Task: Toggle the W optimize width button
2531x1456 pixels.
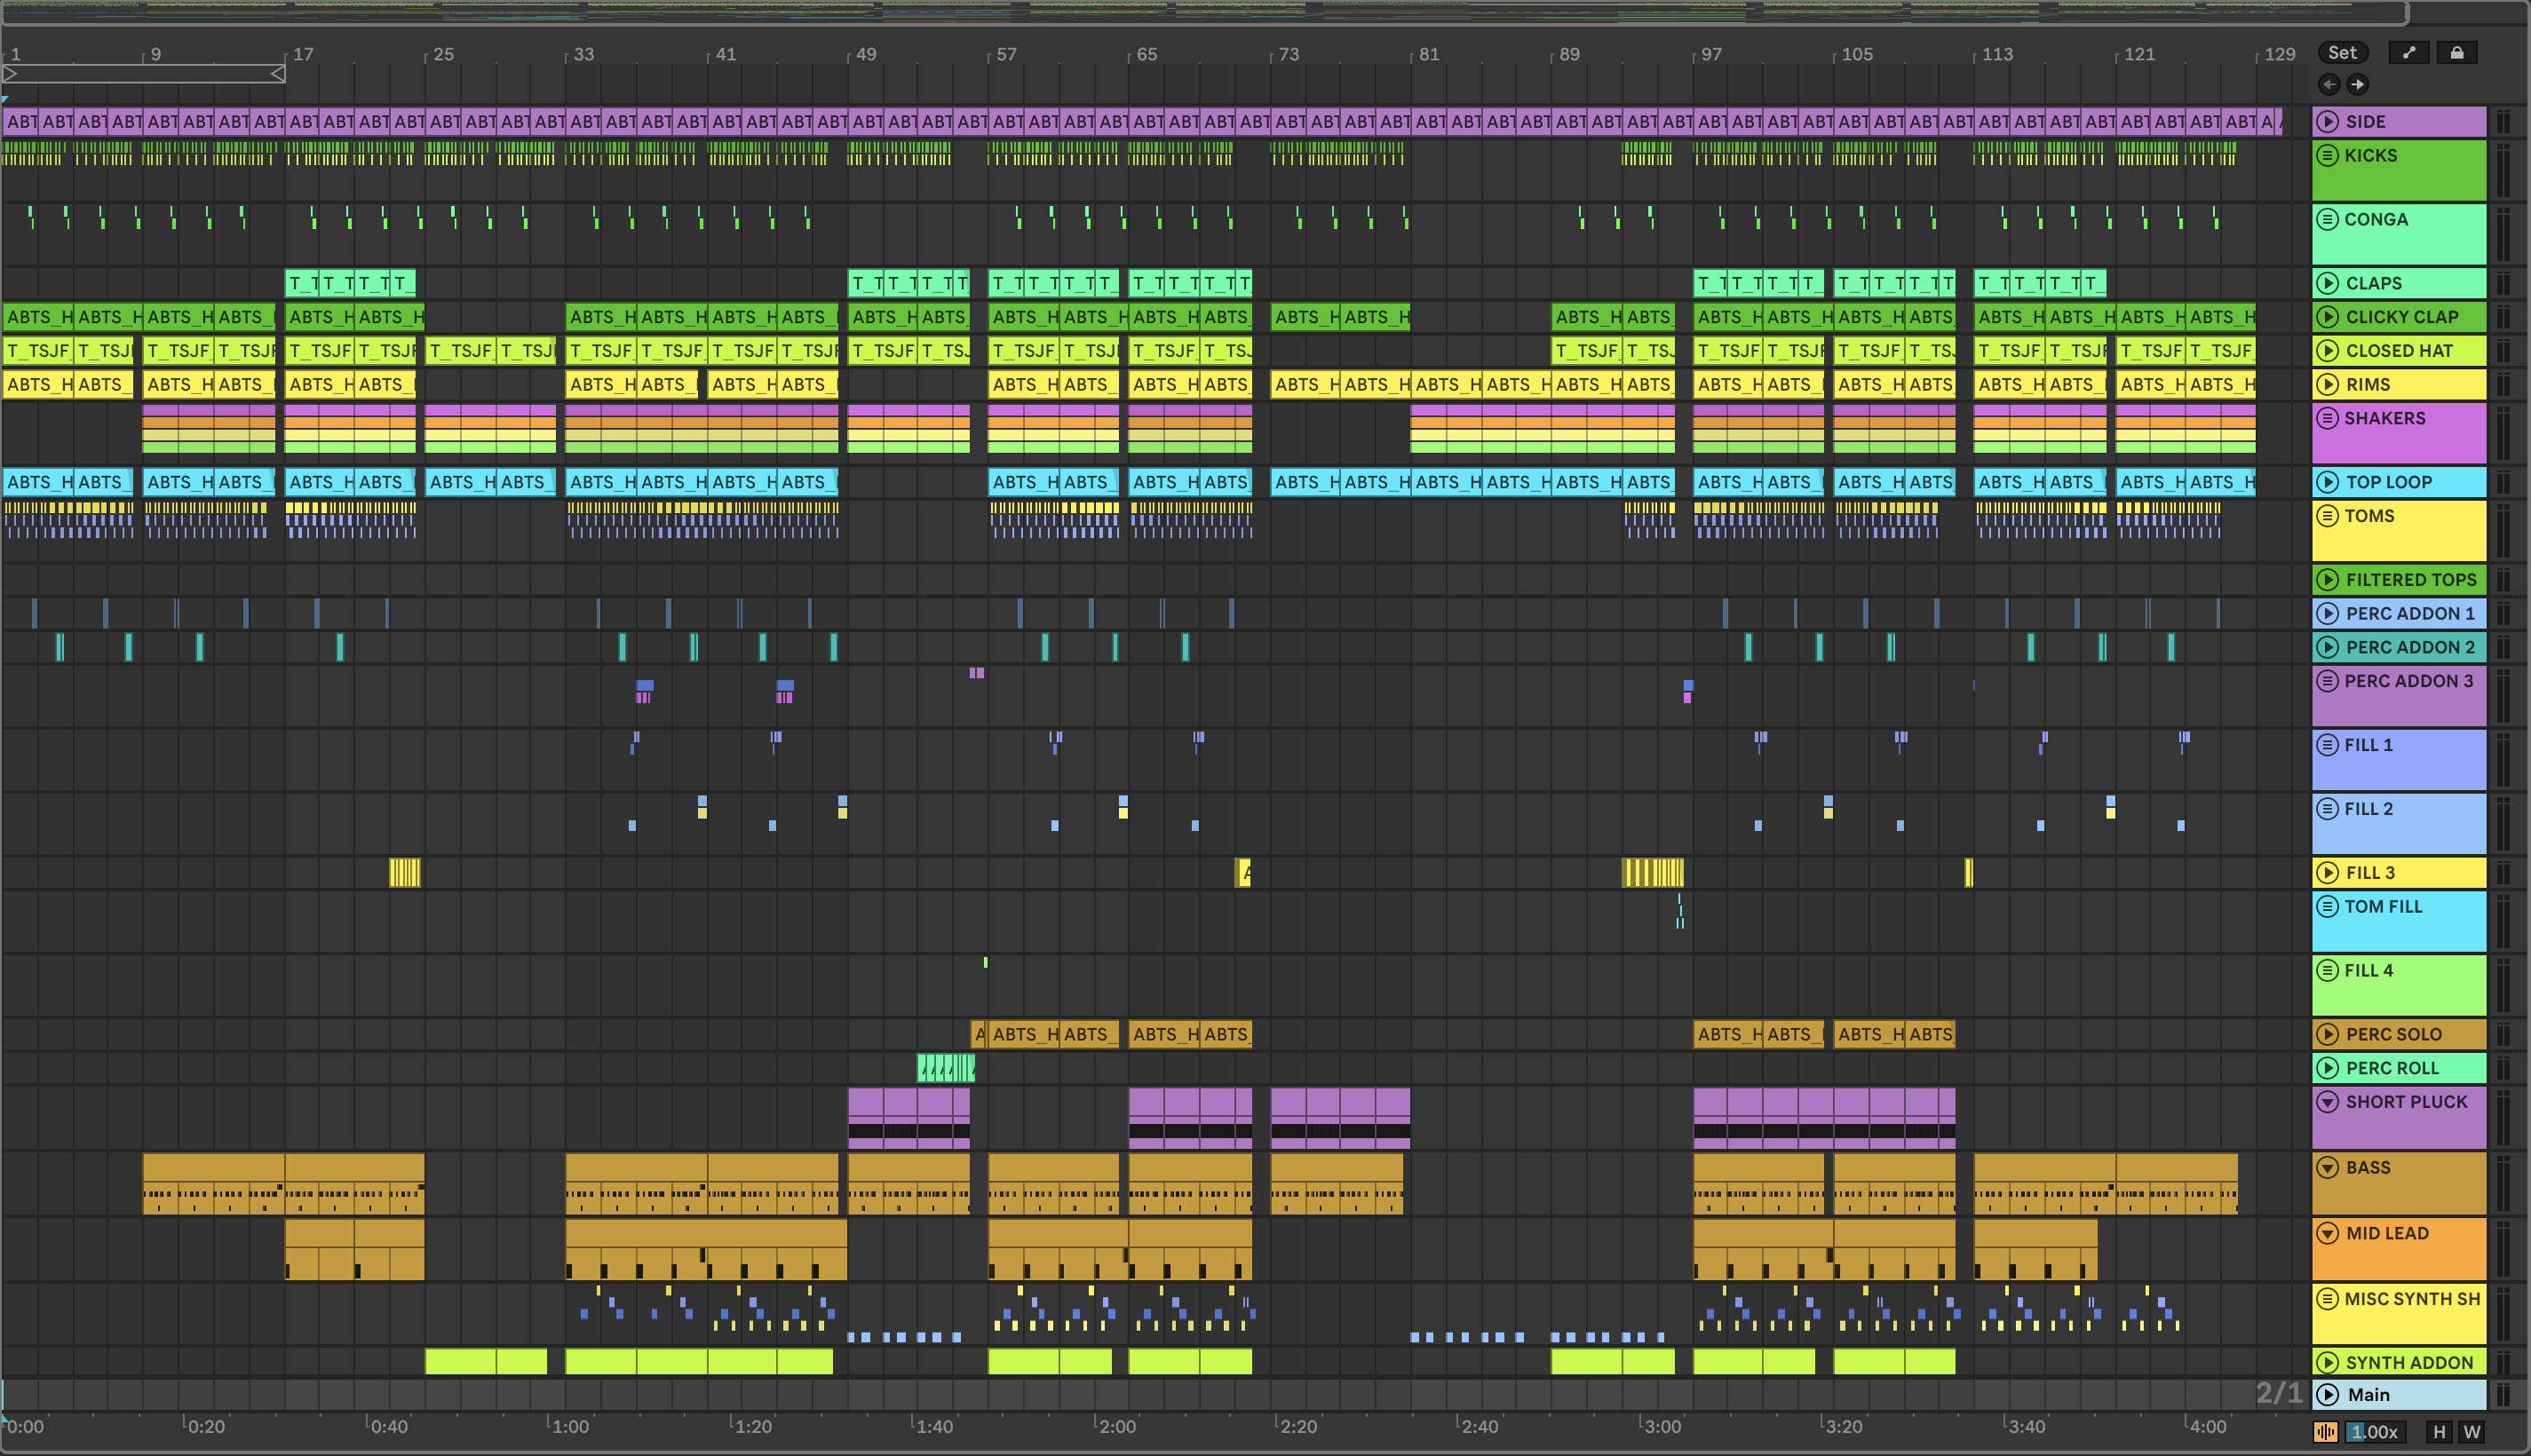Action: pos(2472,1432)
